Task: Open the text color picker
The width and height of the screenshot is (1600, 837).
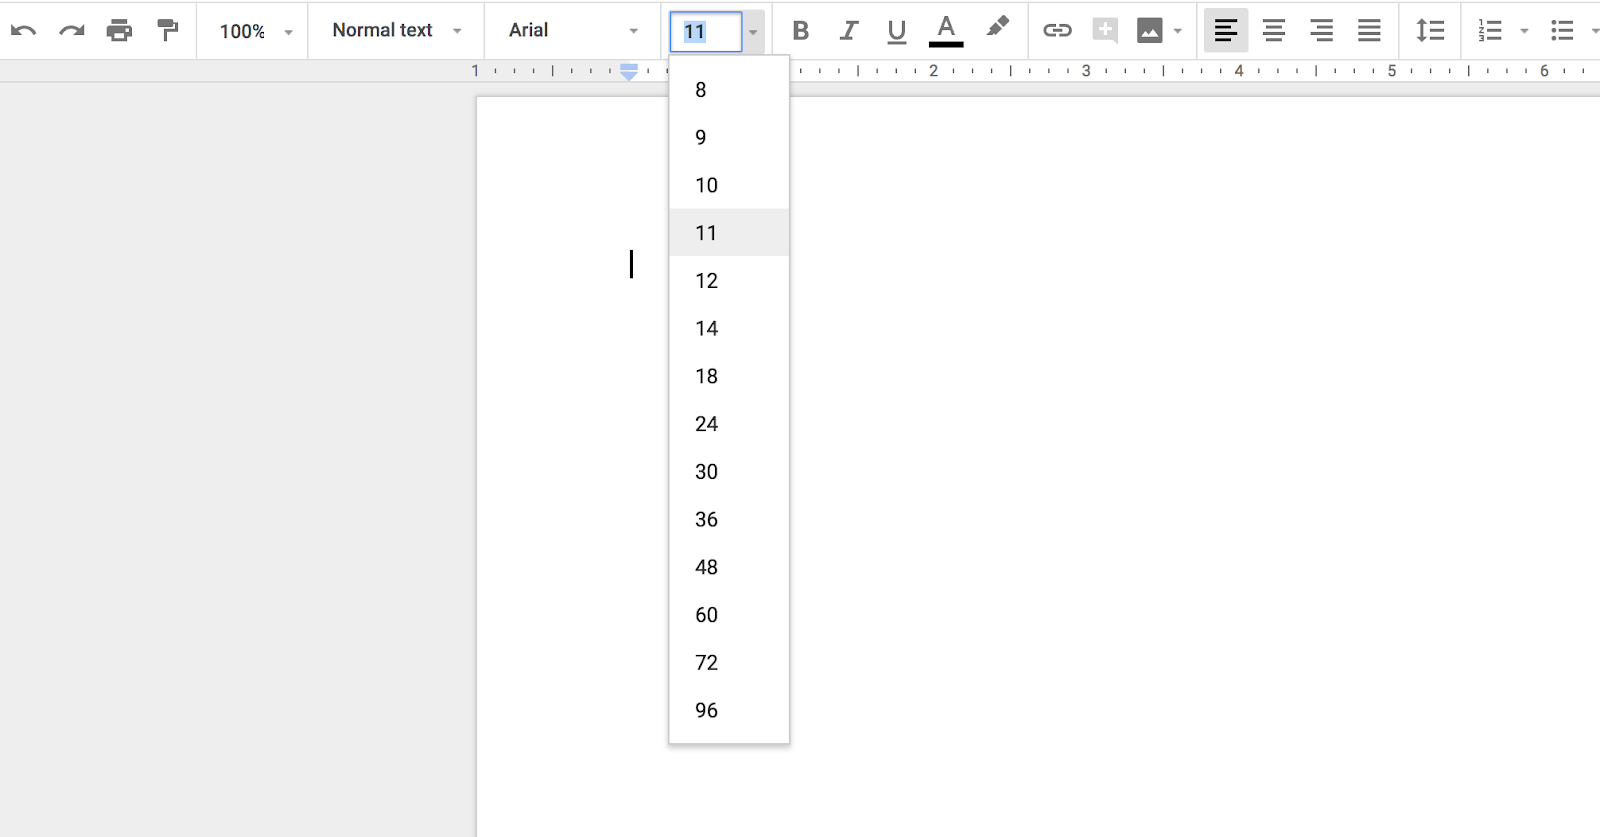Action: [x=946, y=31]
